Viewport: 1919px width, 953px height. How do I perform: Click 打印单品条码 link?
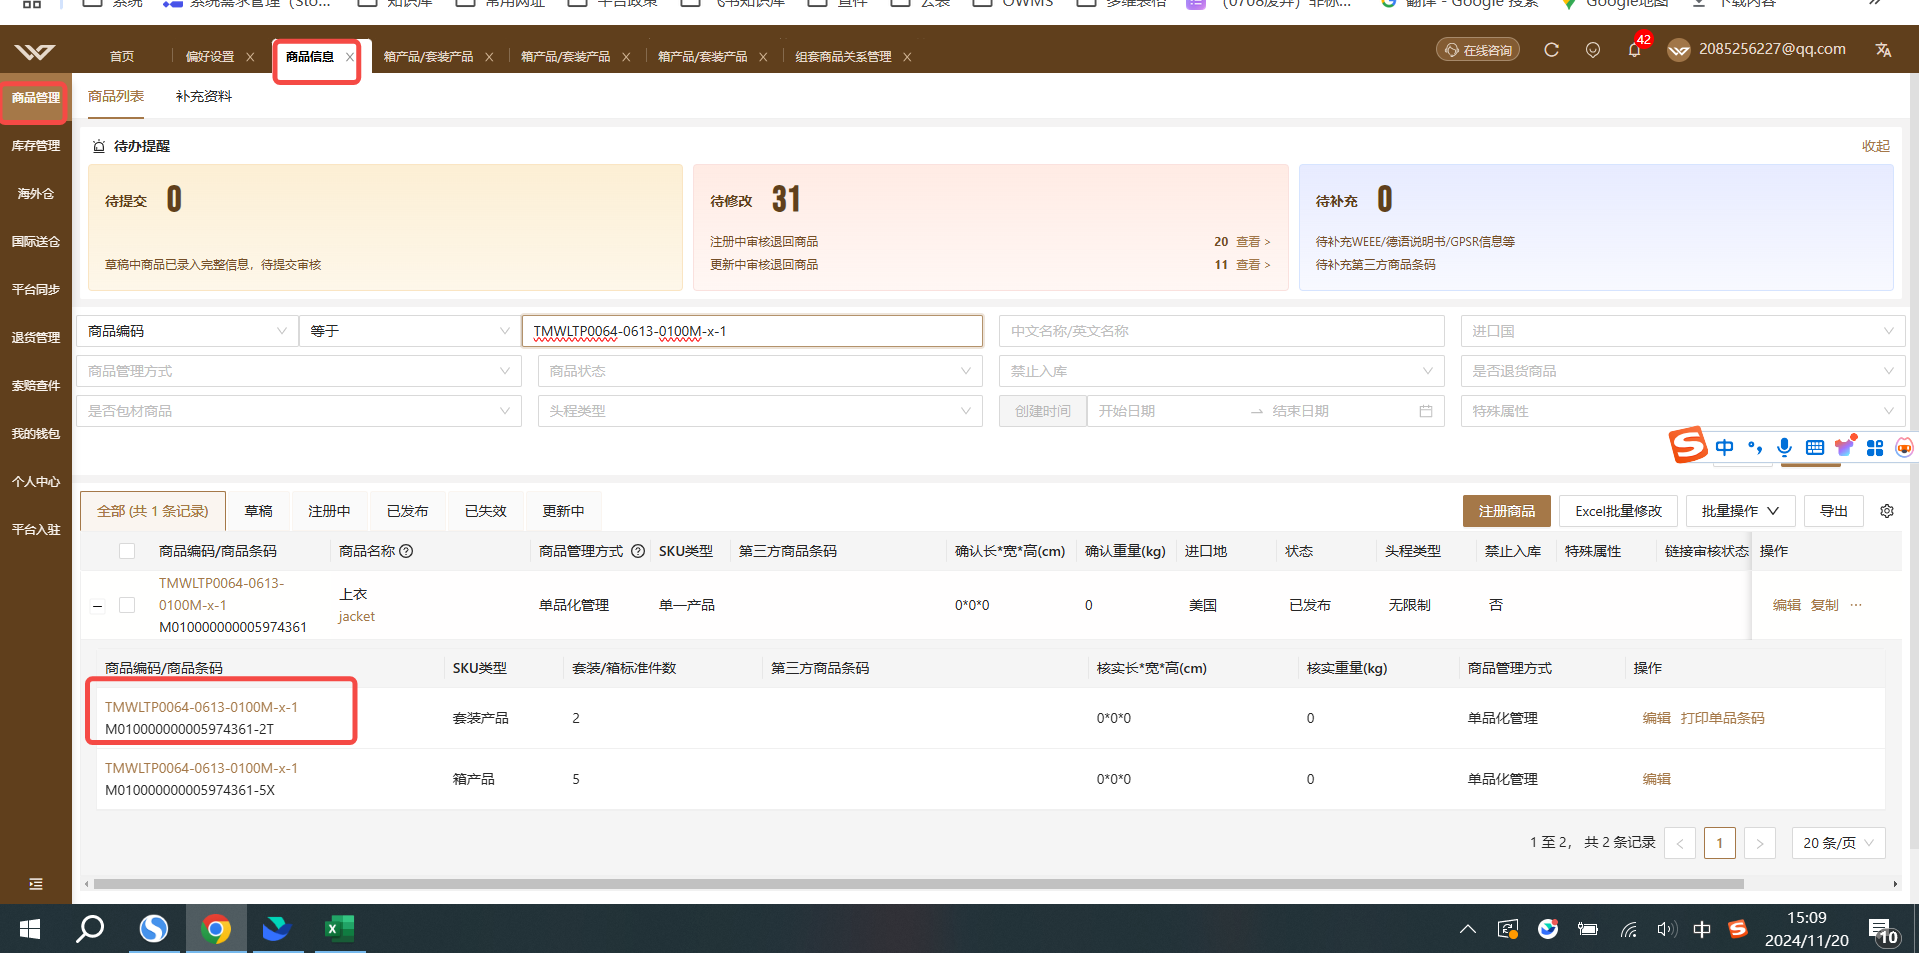[x=1722, y=718]
